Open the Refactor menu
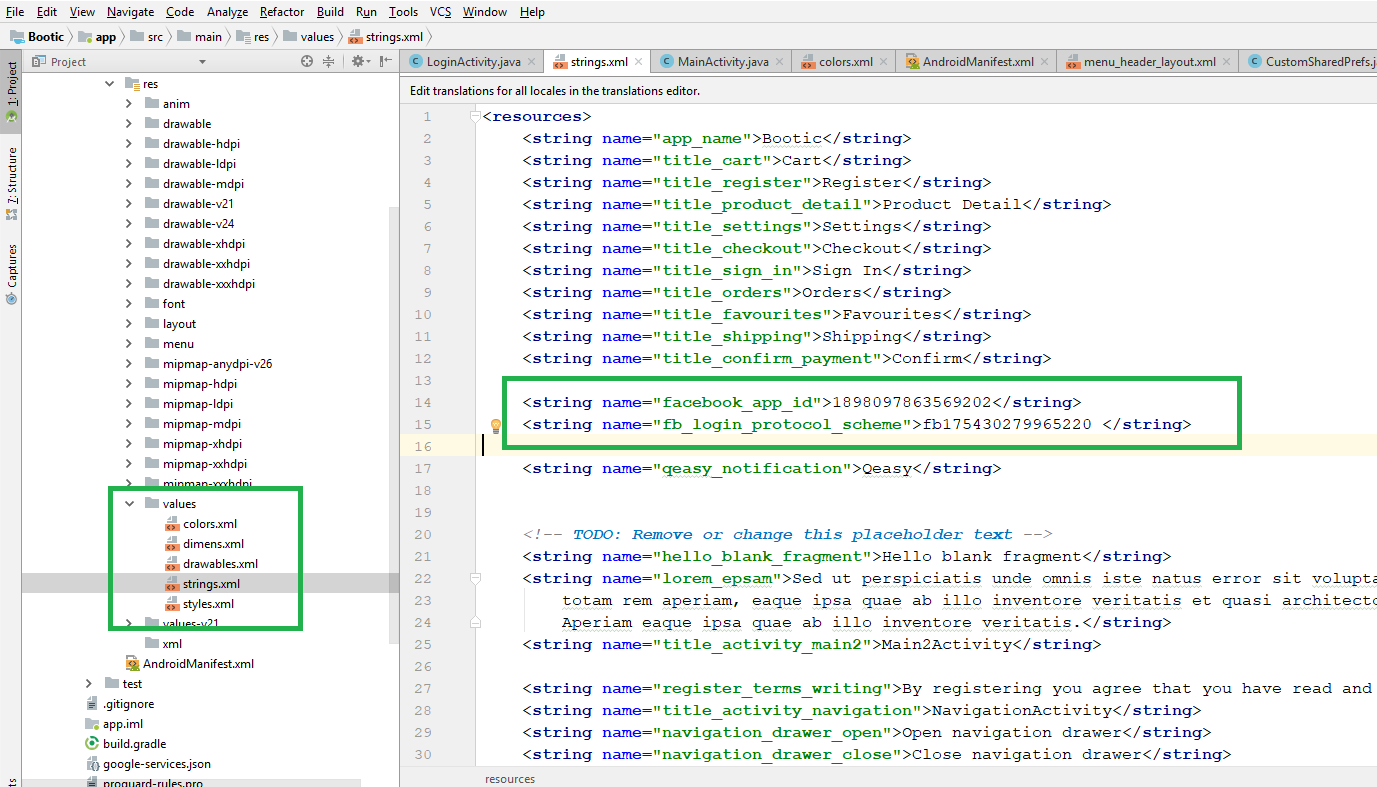 [282, 12]
